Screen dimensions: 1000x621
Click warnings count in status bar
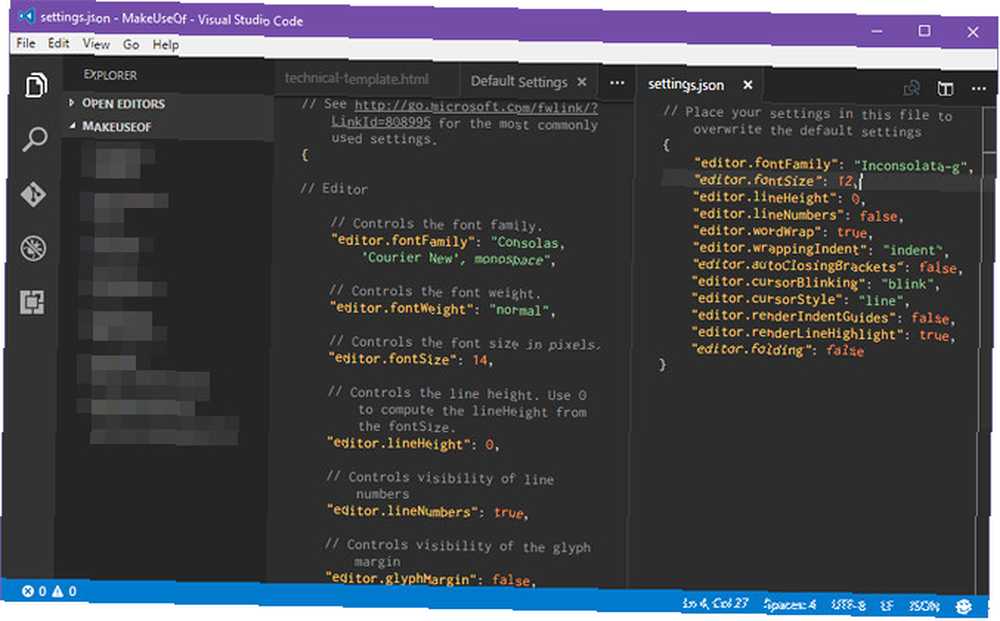coord(64,591)
